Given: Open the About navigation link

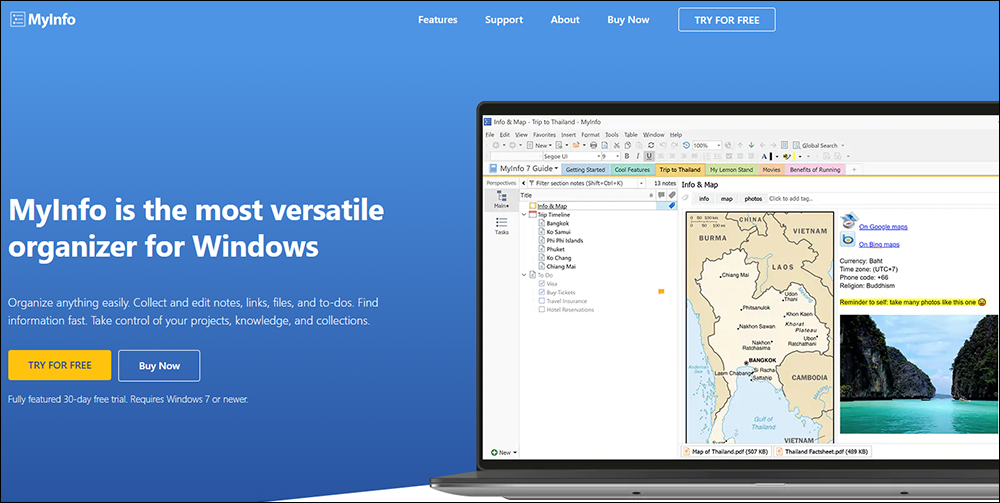Looking at the screenshot, I should (565, 20).
